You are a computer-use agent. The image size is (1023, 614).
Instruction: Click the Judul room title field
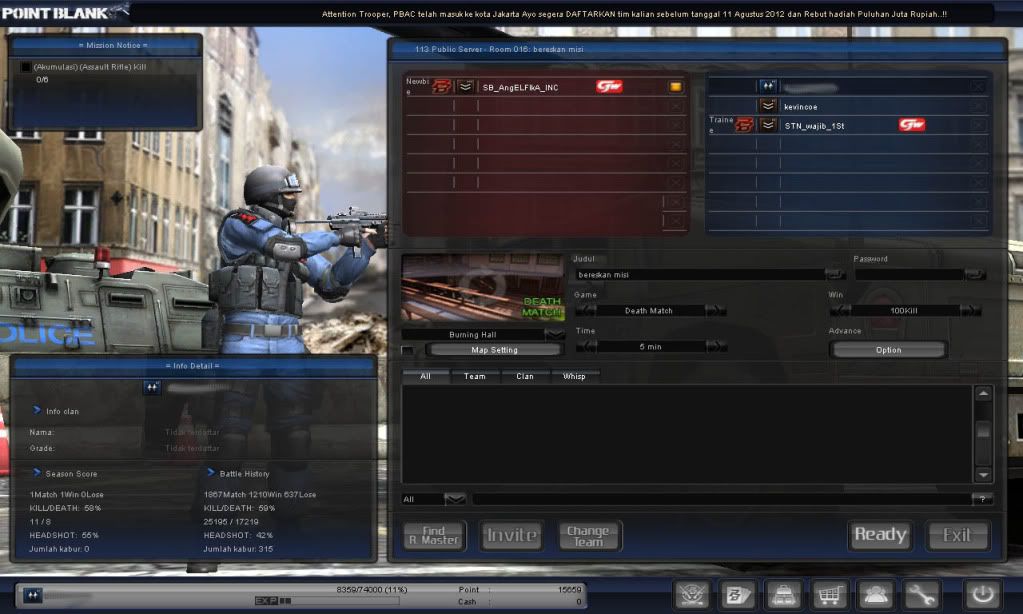(700, 275)
